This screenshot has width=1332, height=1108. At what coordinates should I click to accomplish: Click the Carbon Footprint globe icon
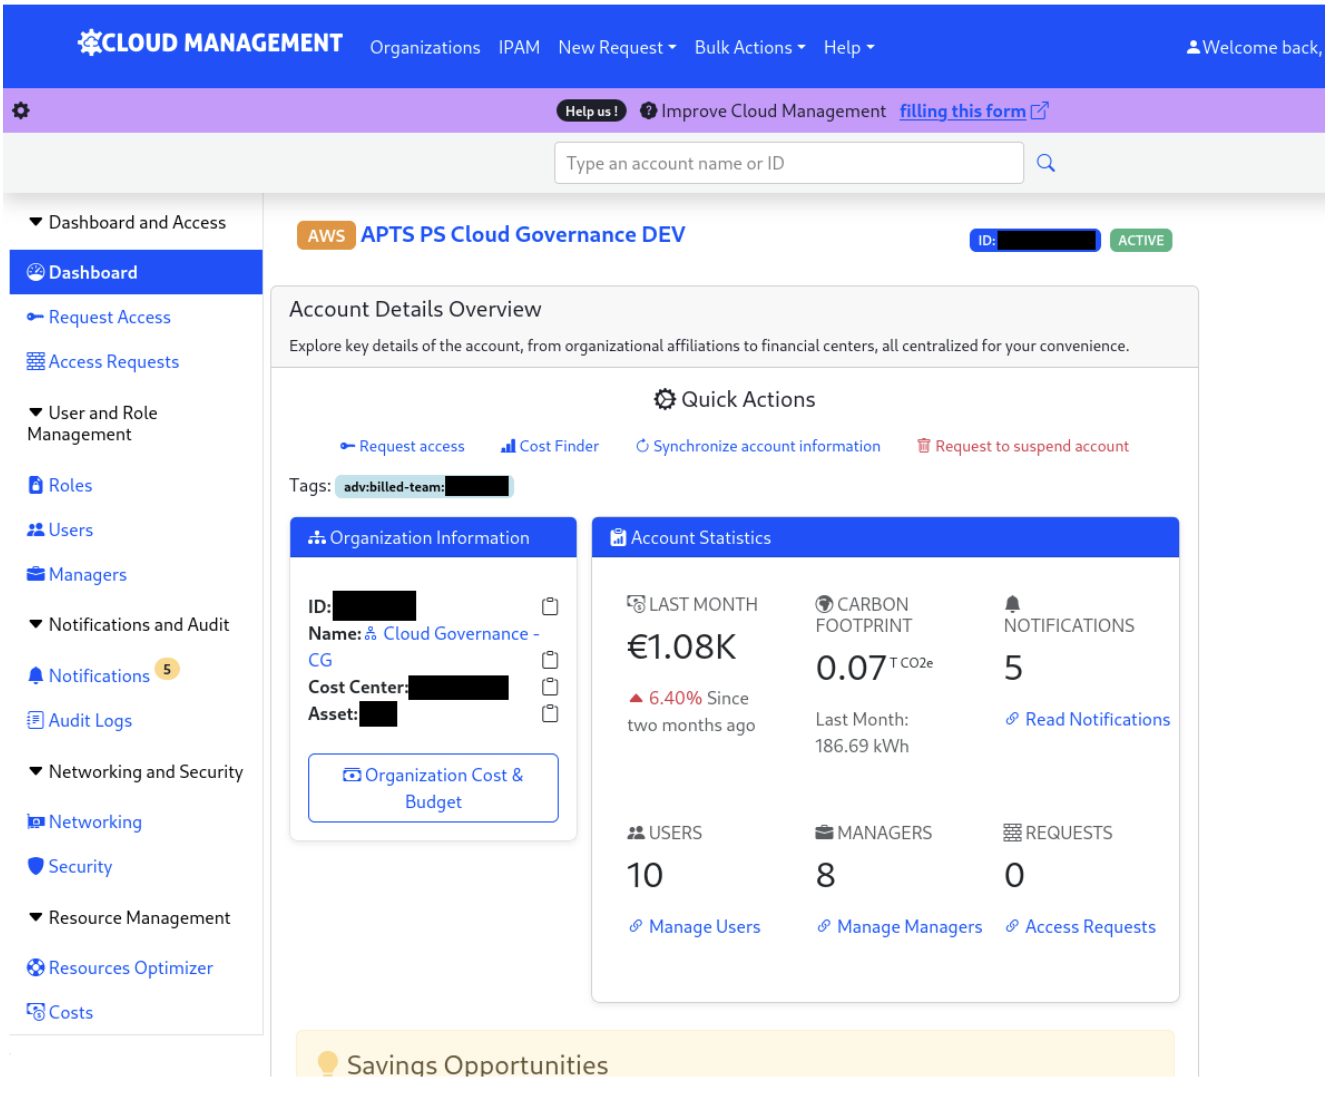(824, 604)
